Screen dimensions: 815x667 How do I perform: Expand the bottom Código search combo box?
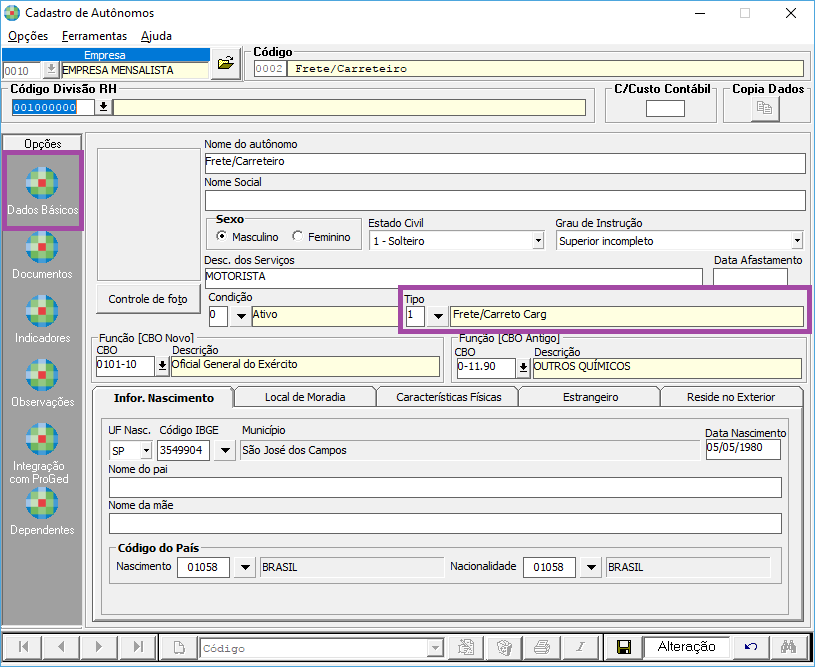[435, 648]
